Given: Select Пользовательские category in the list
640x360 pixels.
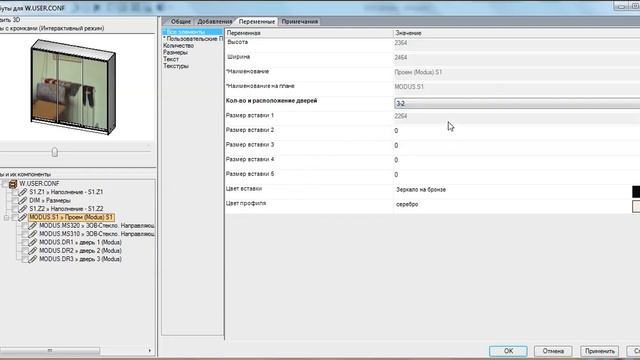Looking at the screenshot, I should point(193,39).
